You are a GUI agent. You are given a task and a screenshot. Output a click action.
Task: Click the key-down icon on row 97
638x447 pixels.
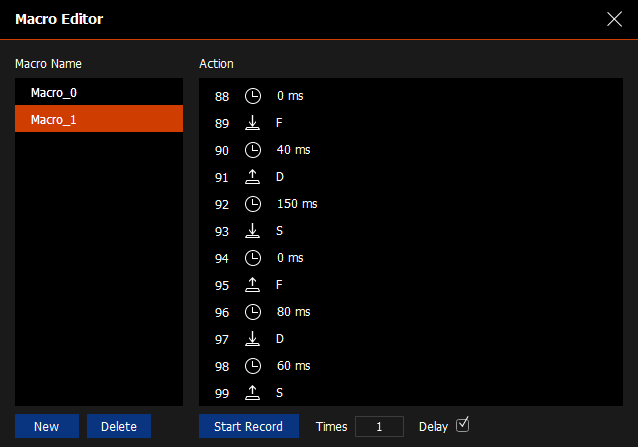coord(253,339)
